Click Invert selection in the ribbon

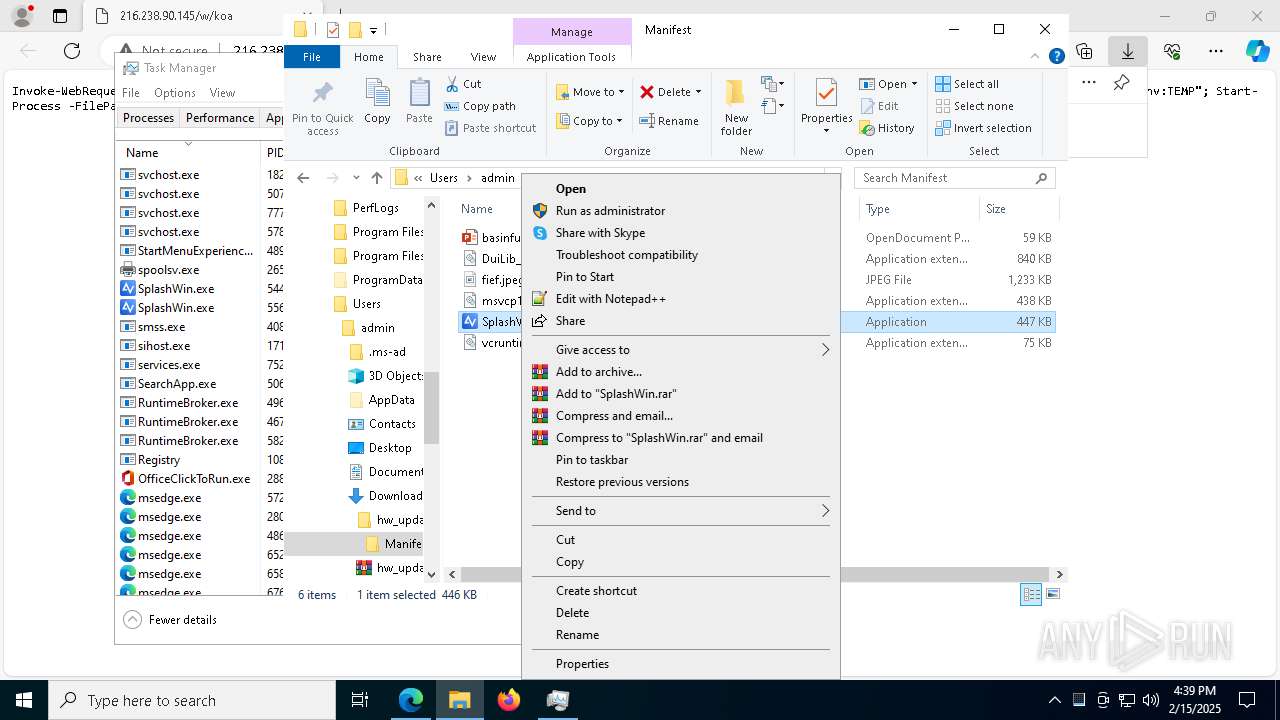(983, 128)
